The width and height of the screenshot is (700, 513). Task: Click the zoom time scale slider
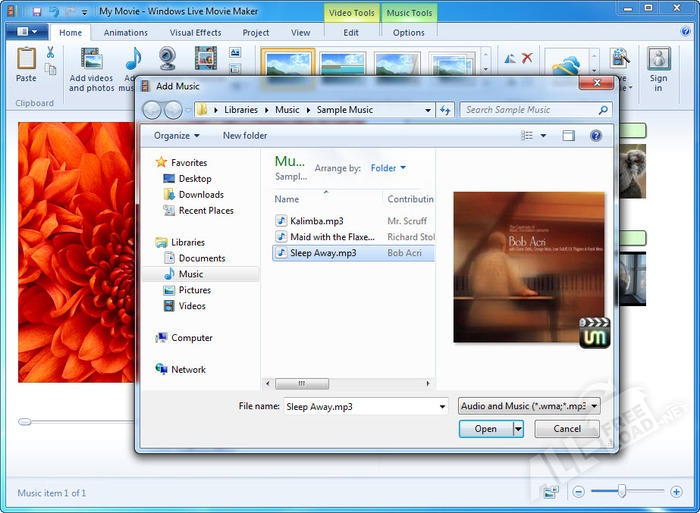[622, 491]
